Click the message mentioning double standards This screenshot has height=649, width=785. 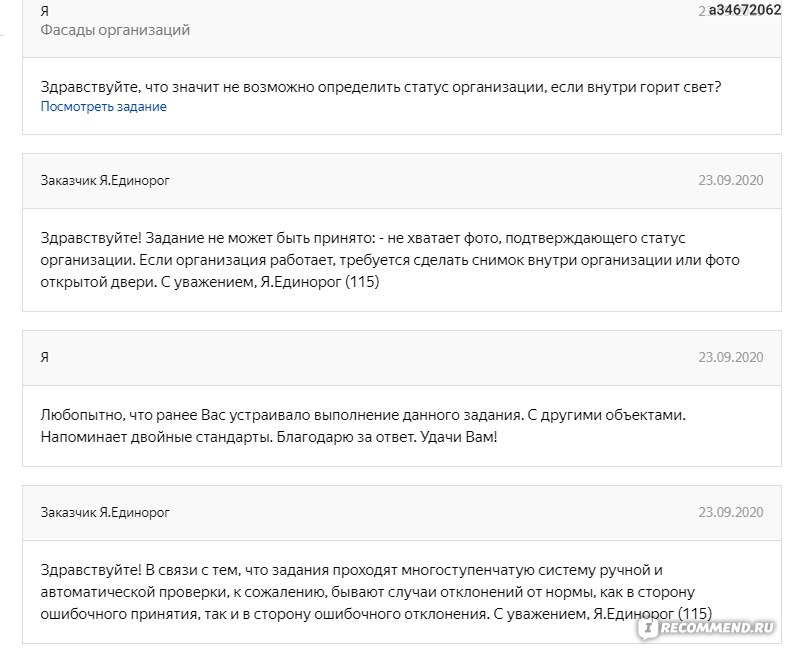coord(363,426)
